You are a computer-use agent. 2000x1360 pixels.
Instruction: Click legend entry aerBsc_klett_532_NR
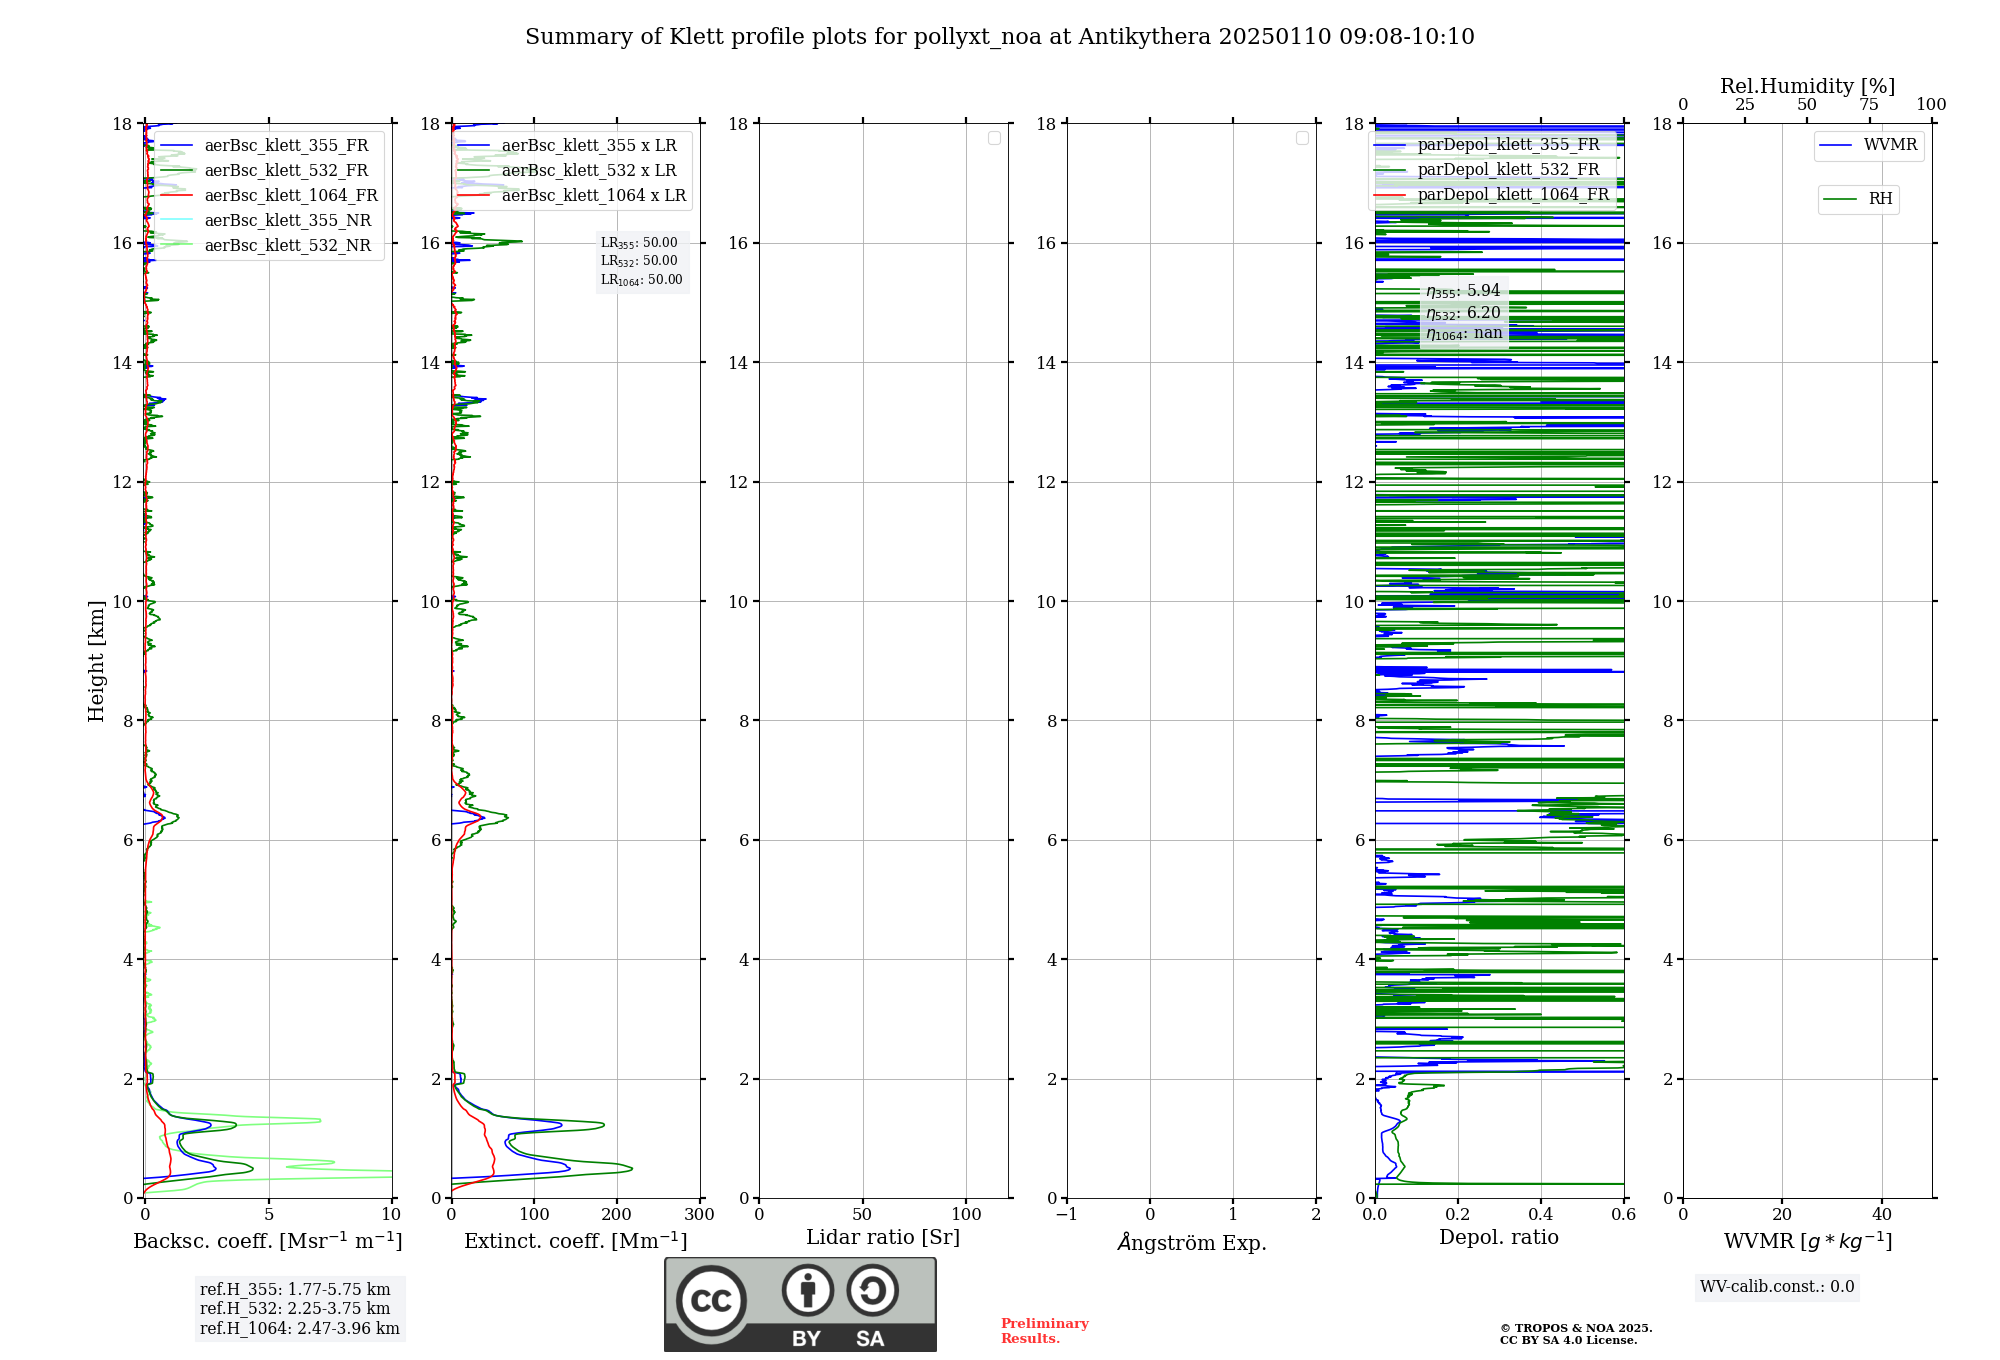[x=268, y=245]
